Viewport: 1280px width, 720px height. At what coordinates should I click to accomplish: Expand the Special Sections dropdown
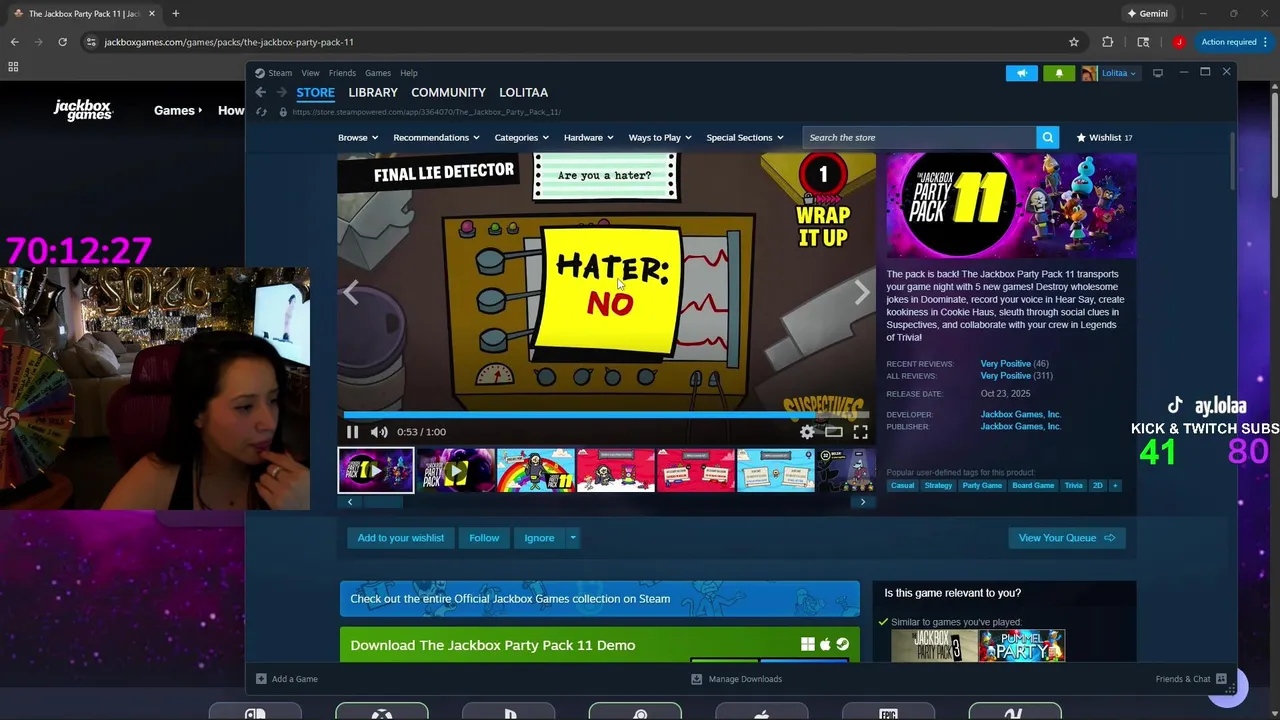(745, 137)
